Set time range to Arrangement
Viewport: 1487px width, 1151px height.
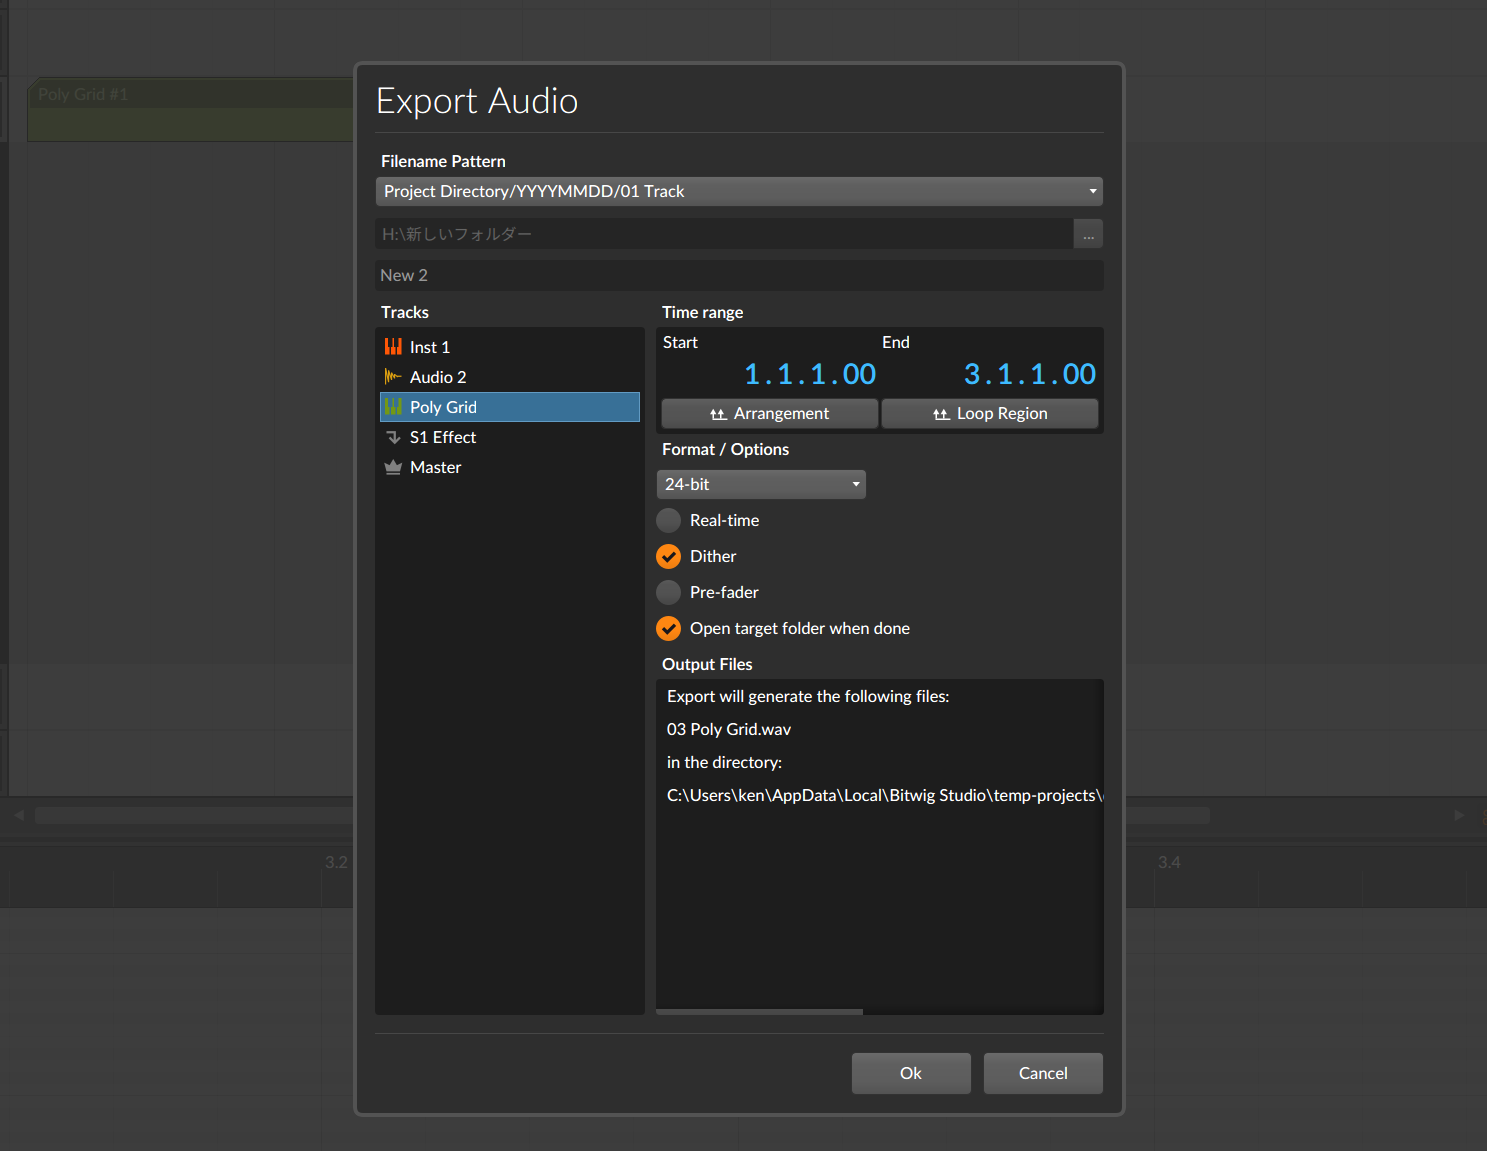click(770, 414)
